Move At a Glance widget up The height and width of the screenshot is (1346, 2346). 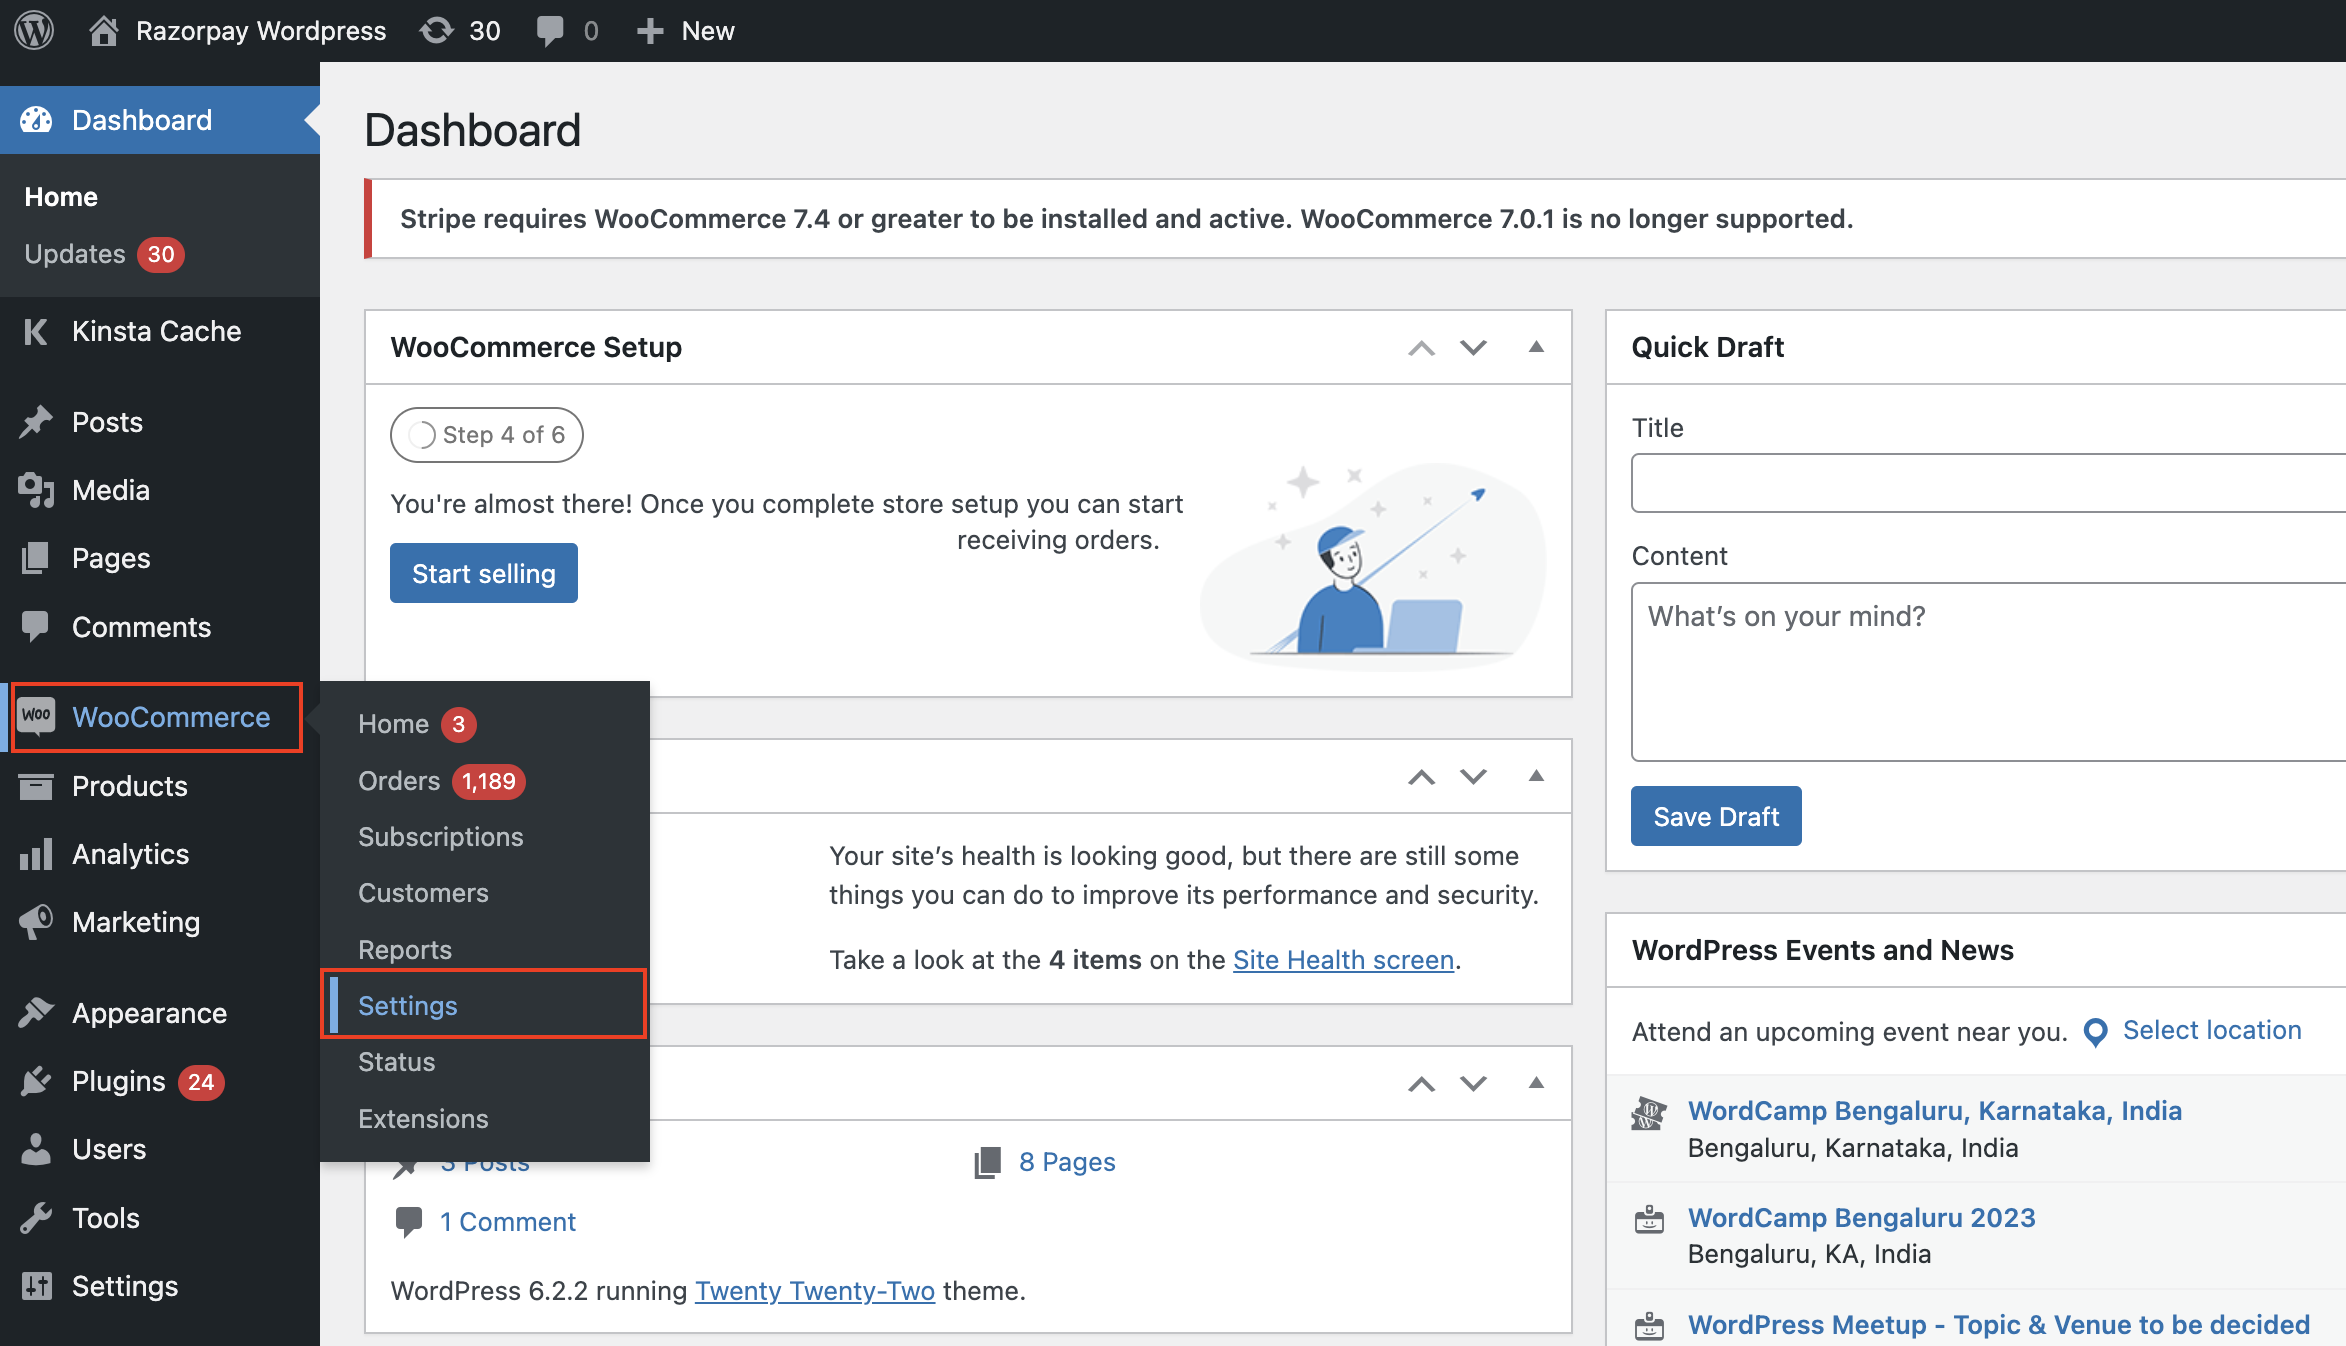[x=1421, y=1084]
